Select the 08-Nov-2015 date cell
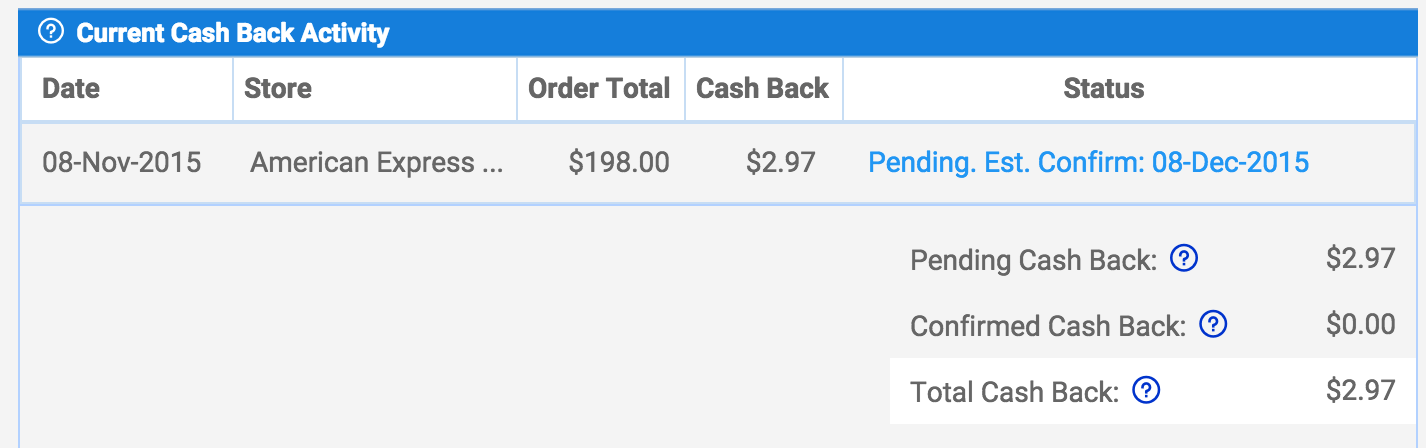 pos(122,162)
